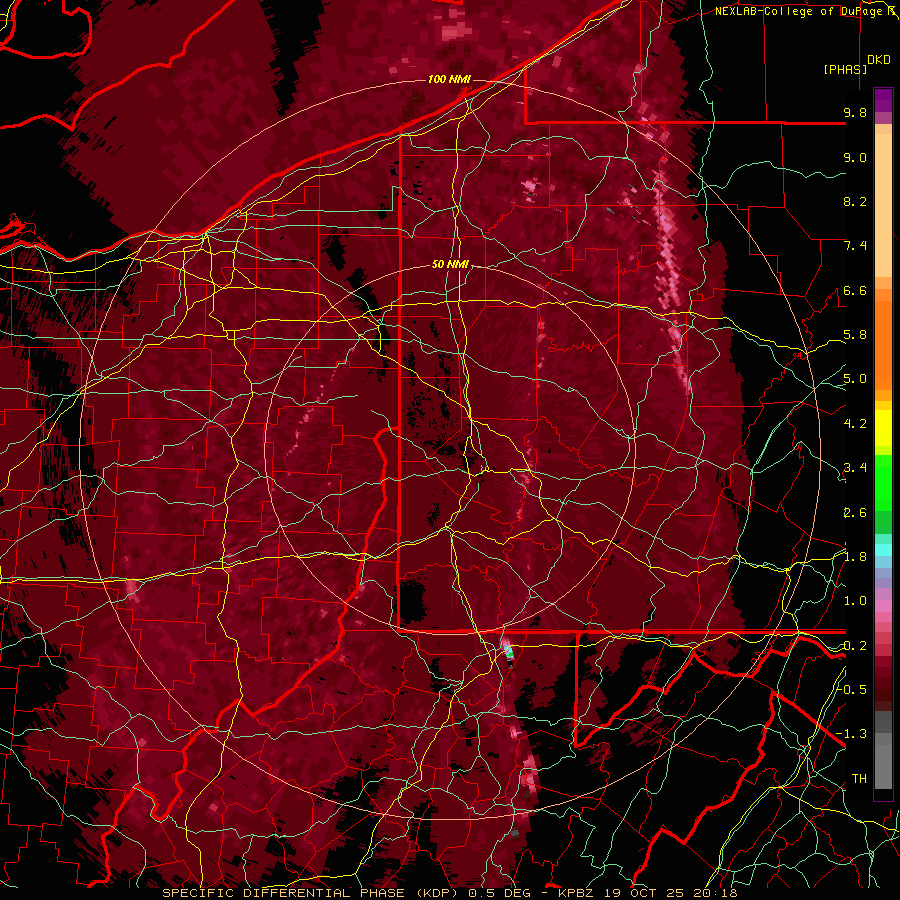Click the 9.8 value on the scale
Screen dimensions: 900x900
[x=855, y=112]
